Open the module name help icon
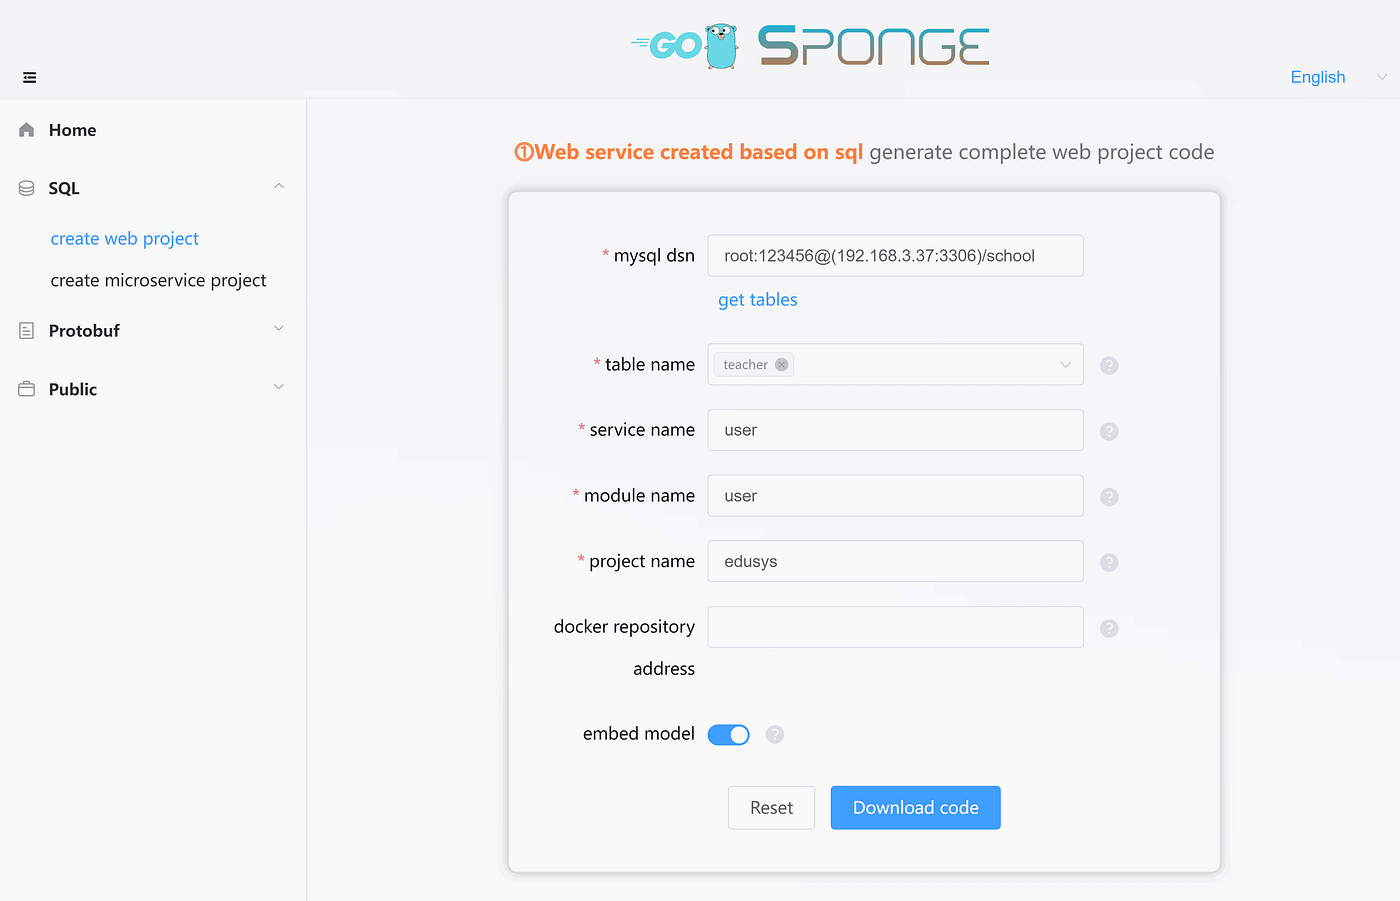Viewport: 1400px width, 901px height. (x=1109, y=497)
